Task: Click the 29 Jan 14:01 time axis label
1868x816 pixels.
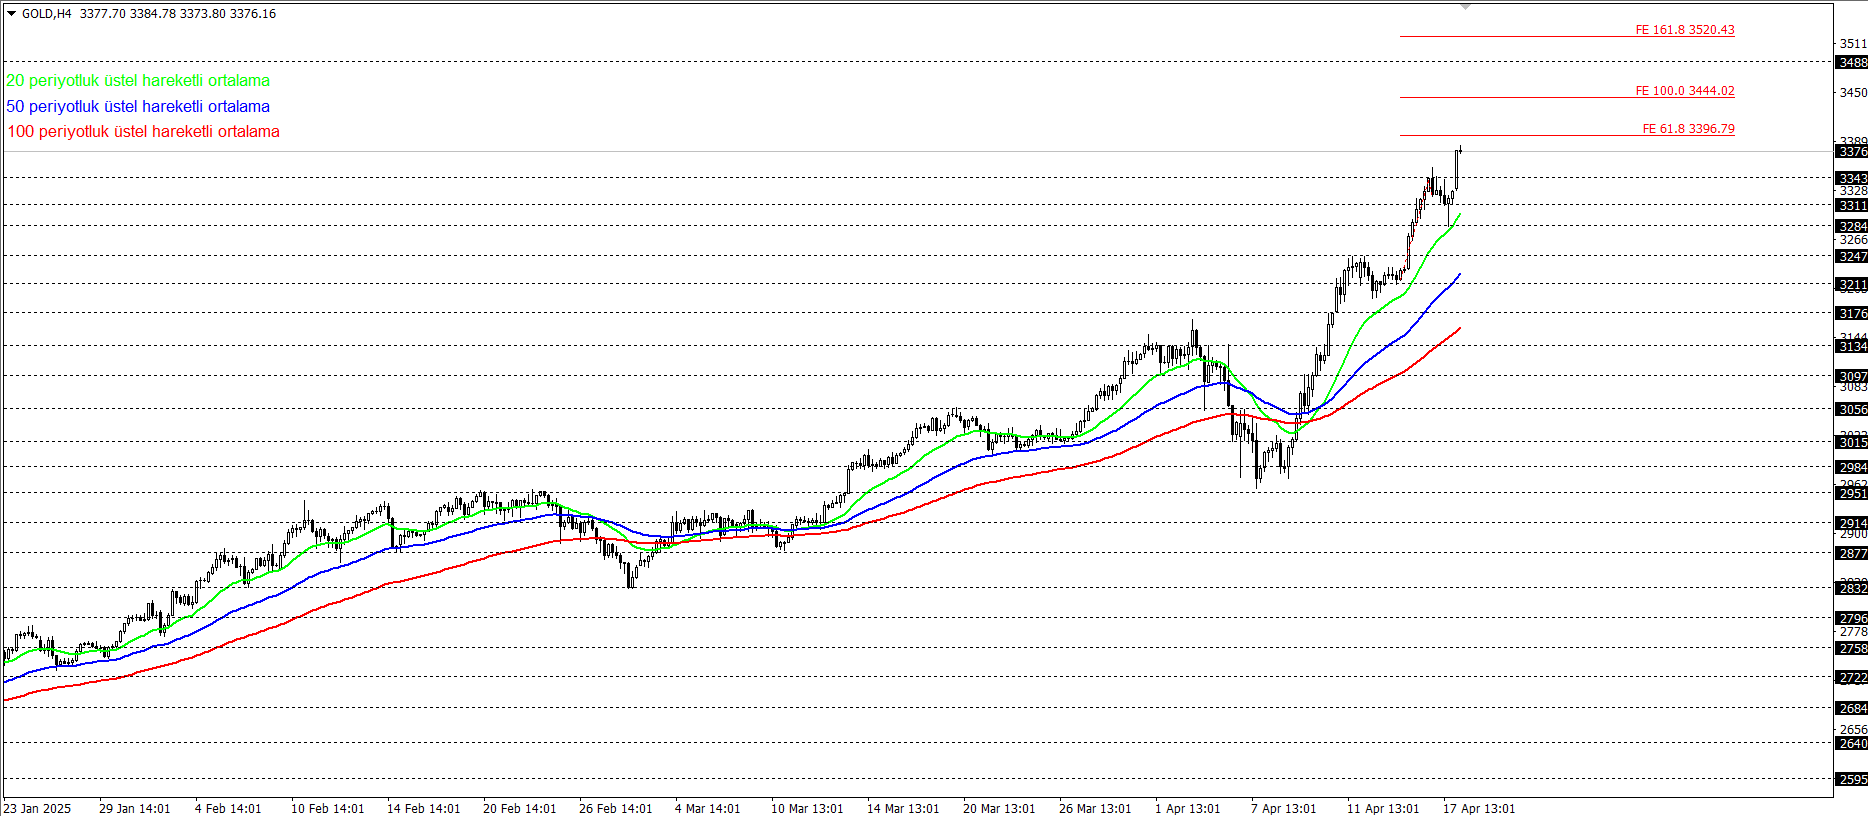Action: tap(135, 809)
